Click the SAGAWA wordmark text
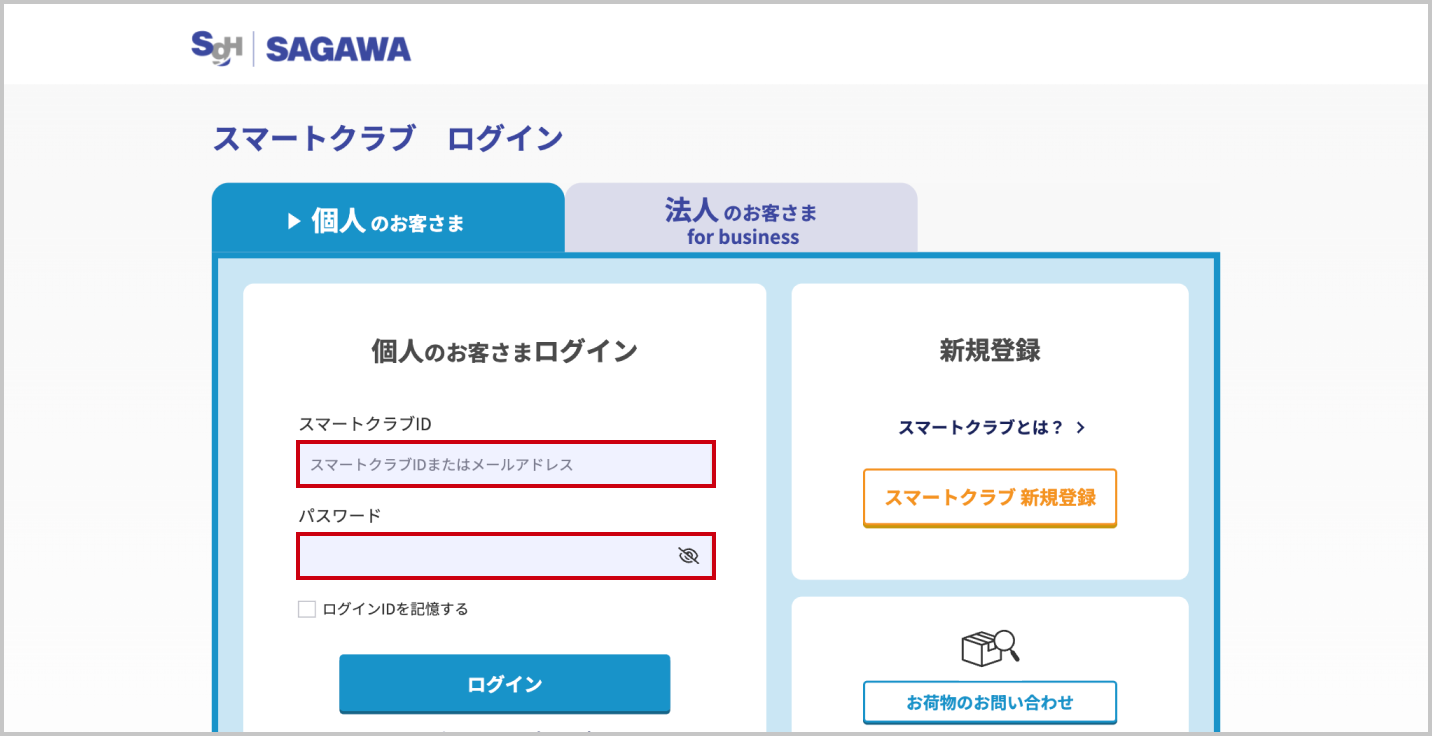Viewport: 1432px width, 736px height. [339, 50]
